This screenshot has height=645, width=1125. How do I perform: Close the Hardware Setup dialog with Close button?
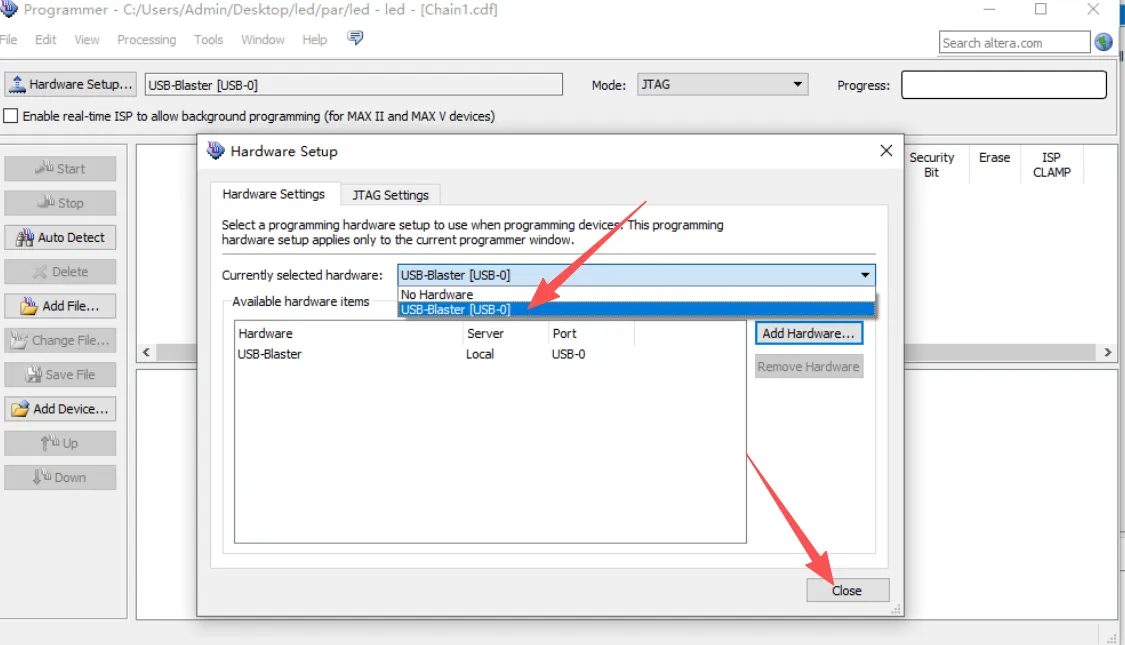point(847,590)
